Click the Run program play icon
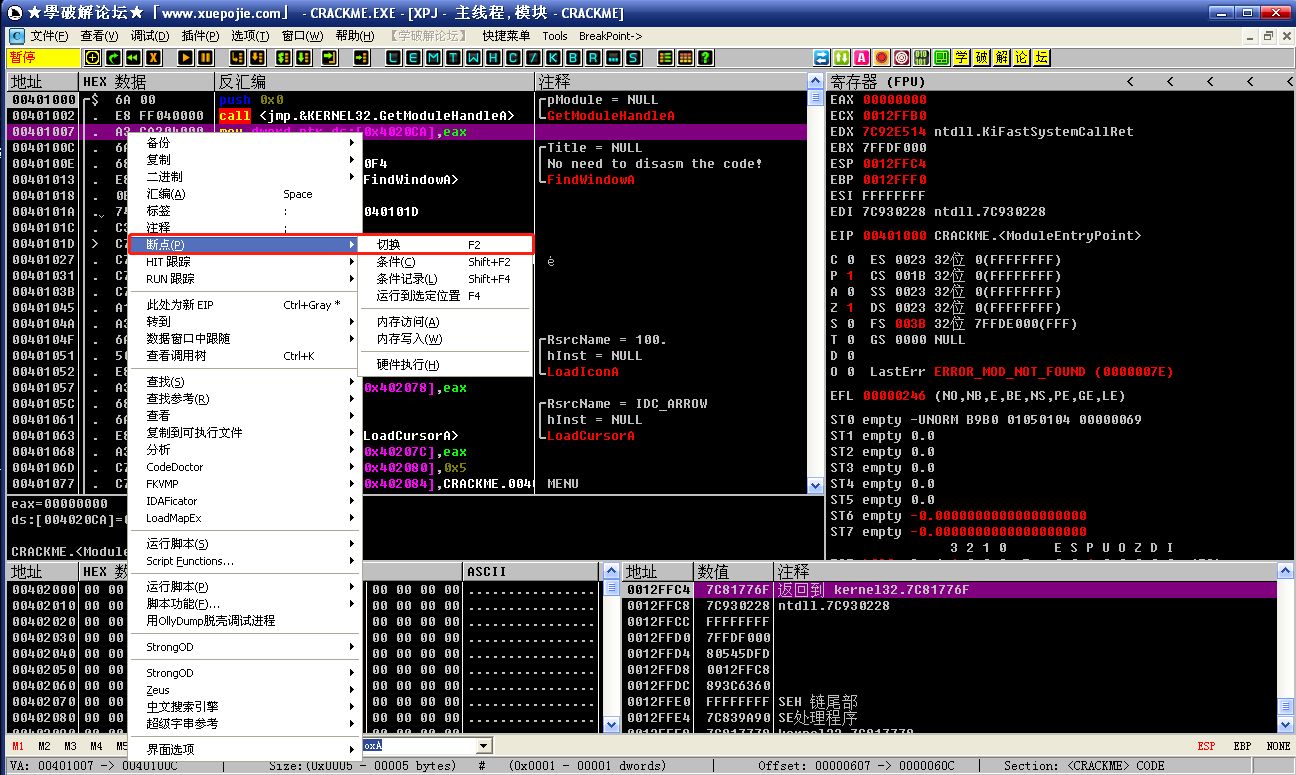Screen dimensions: 1296x775 coord(185,58)
